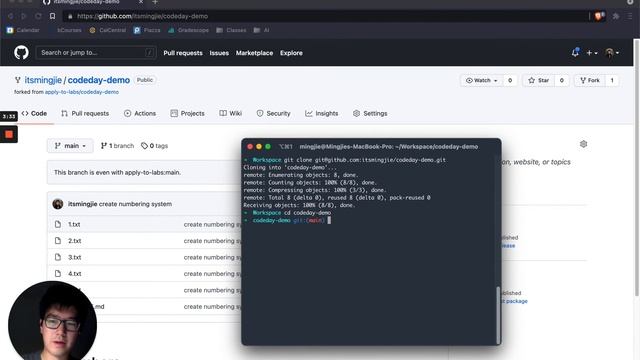Reload the page in the browser
Viewport: 640px width, 360px height.
point(38,16)
